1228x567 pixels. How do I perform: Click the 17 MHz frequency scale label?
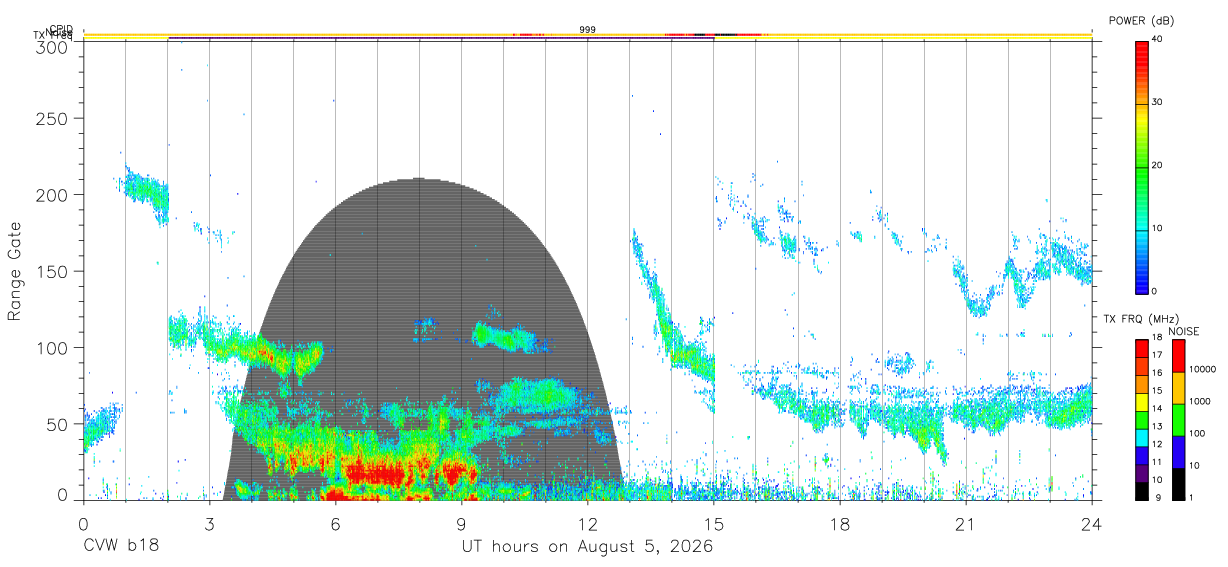tap(1156, 355)
